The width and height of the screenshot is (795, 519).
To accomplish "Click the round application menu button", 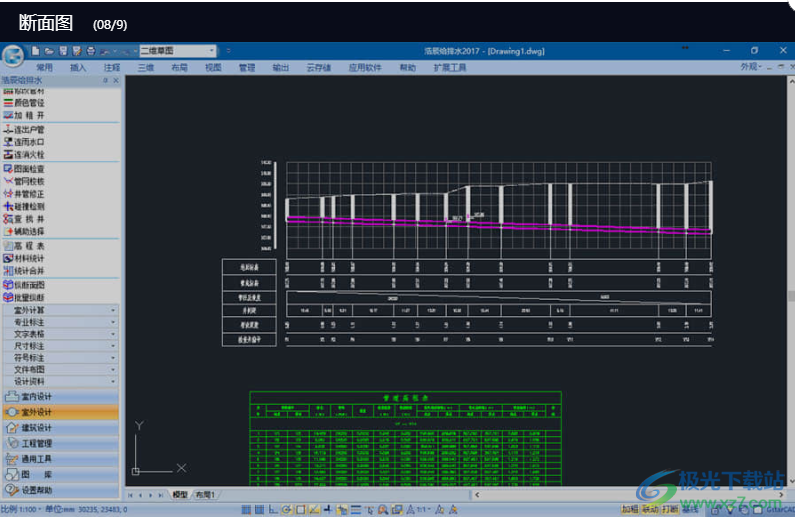I will 13,56.
